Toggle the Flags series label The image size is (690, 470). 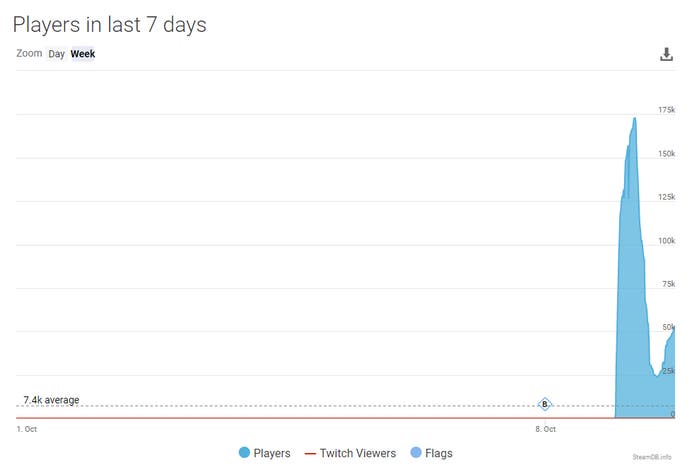439,453
